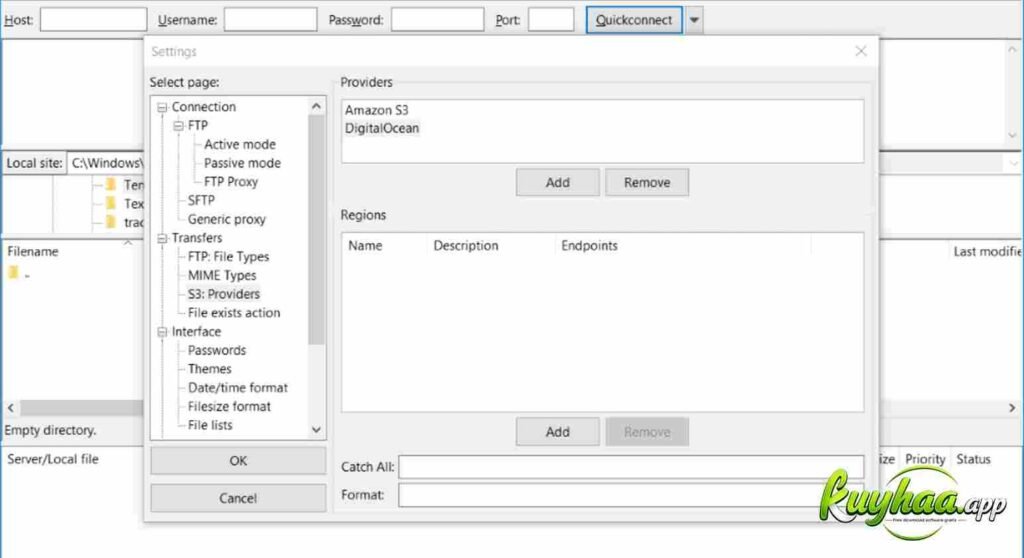Select S3: Providers page
The image size is (1024, 558).
point(223,294)
